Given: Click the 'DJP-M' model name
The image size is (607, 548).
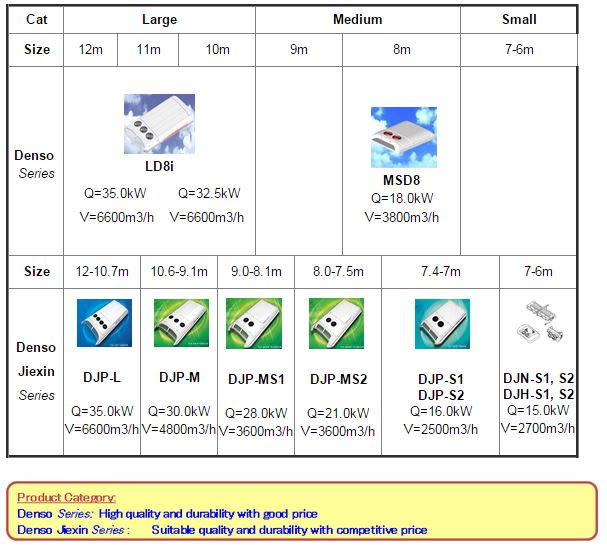Looking at the screenshot, I should (179, 377).
